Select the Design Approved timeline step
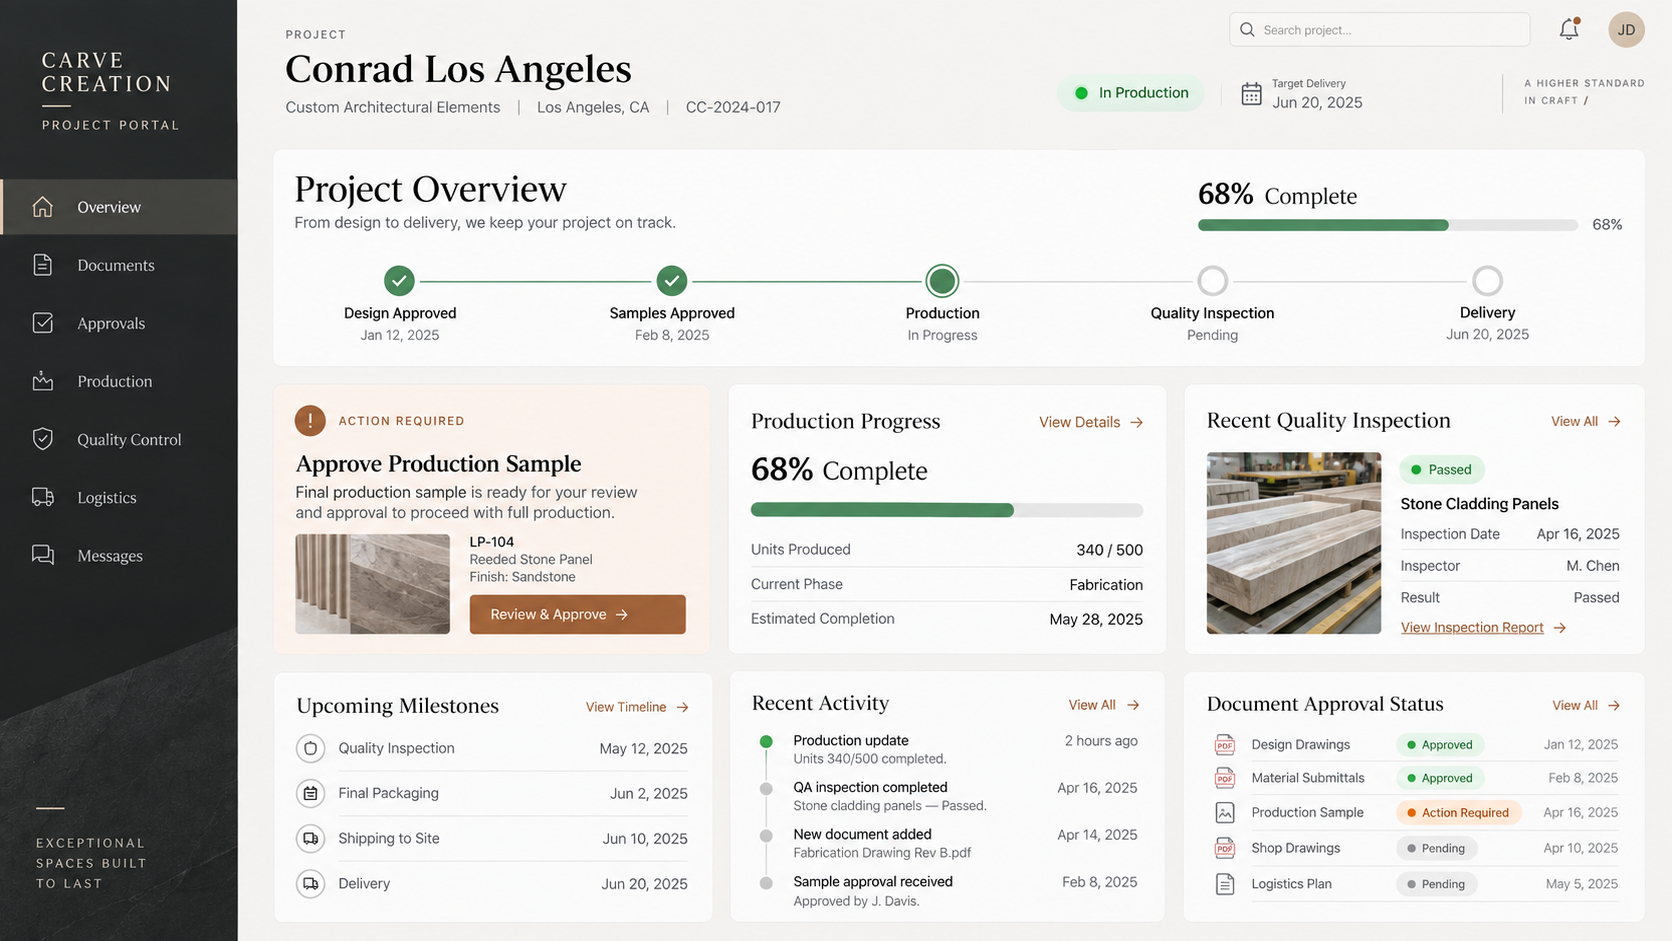Image resolution: width=1672 pixels, height=941 pixels. point(399,281)
